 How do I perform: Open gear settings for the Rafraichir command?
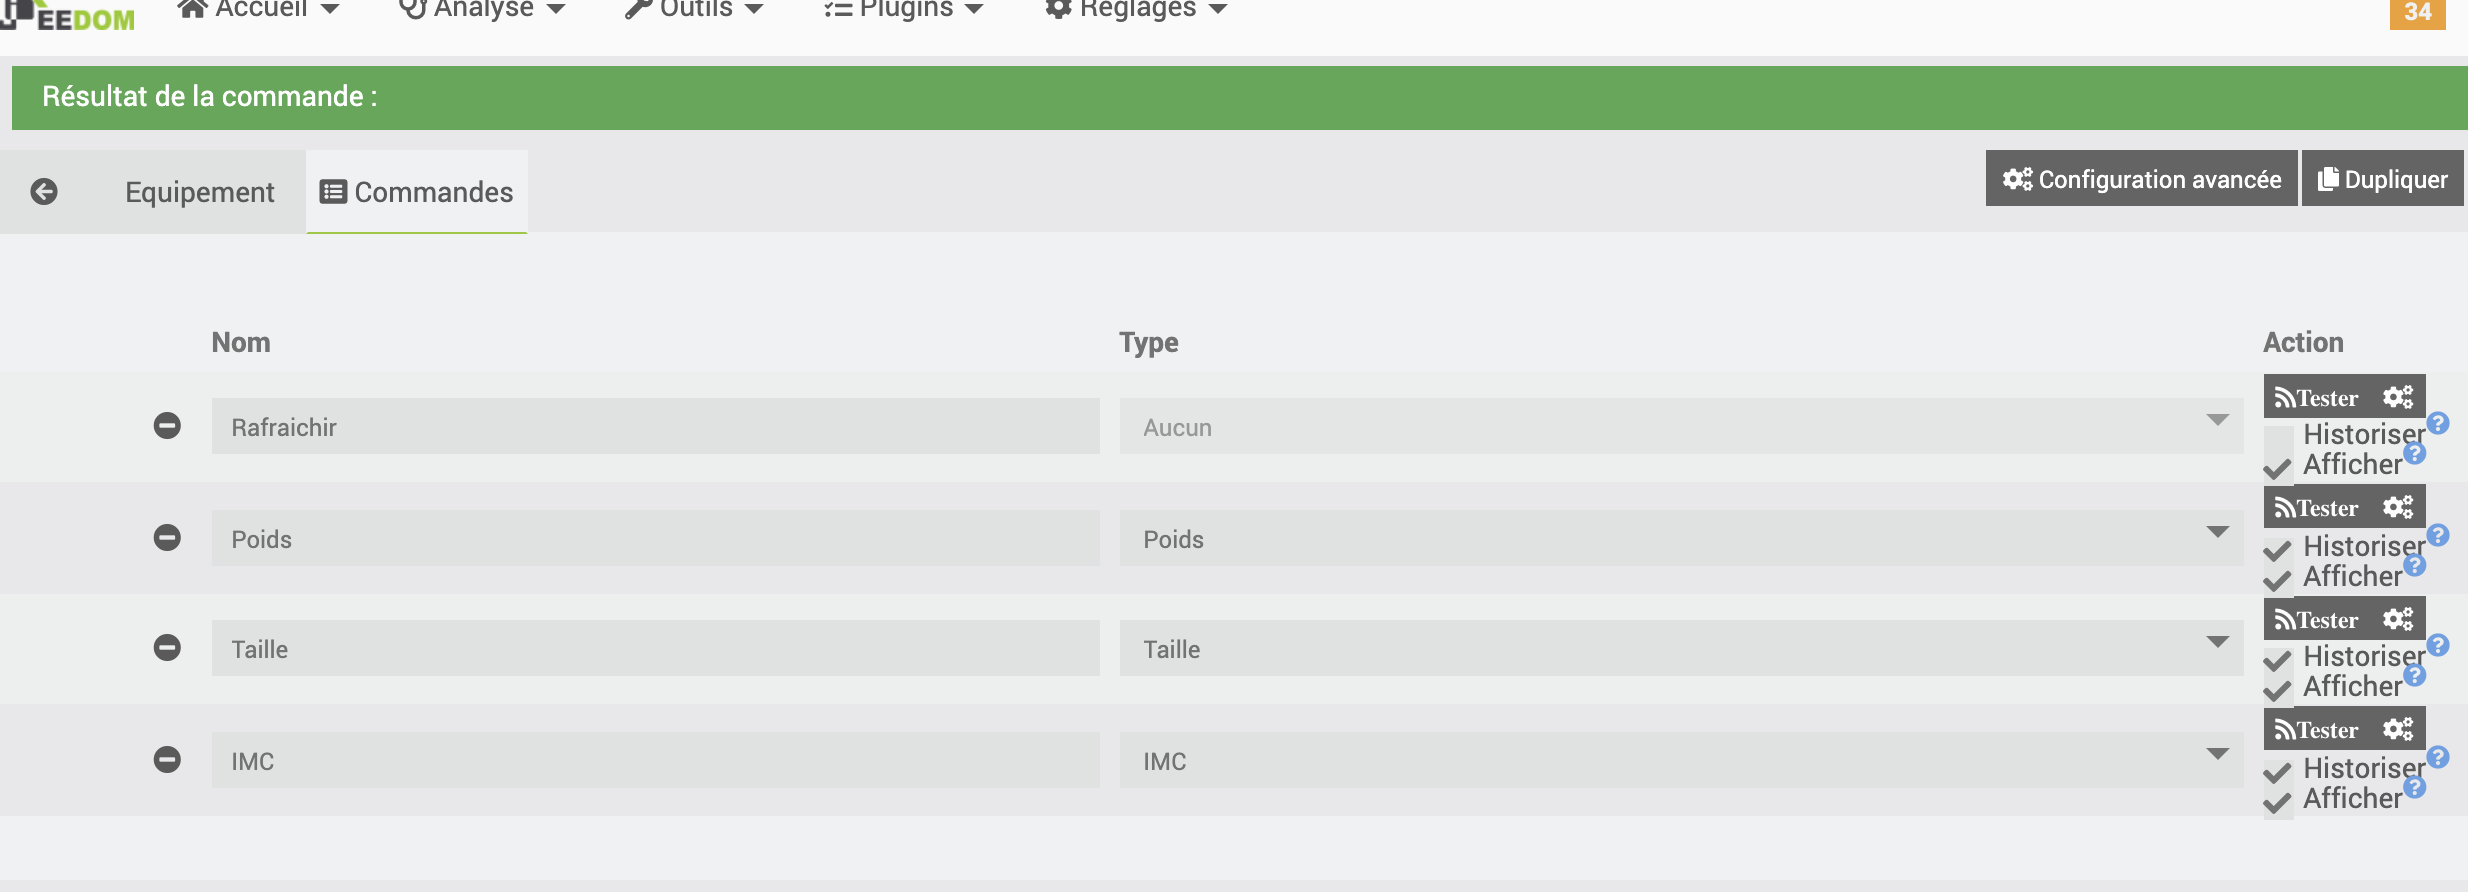click(2398, 397)
